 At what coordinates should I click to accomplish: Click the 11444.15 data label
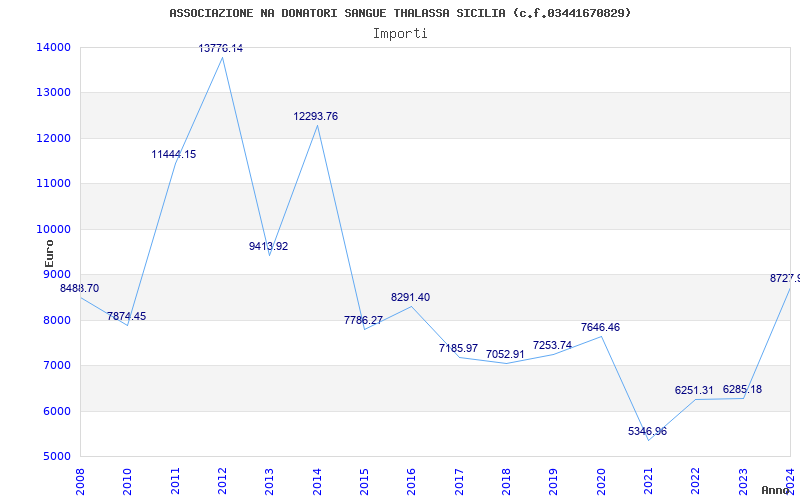tap(173, 154)
